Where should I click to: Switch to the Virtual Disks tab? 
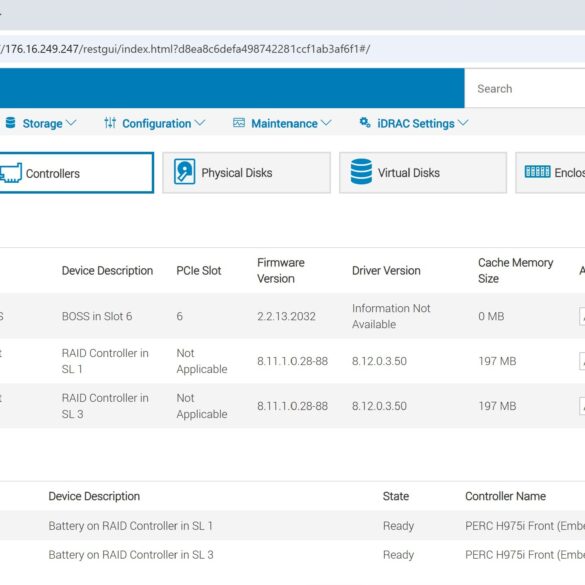(x=423, y=173)
